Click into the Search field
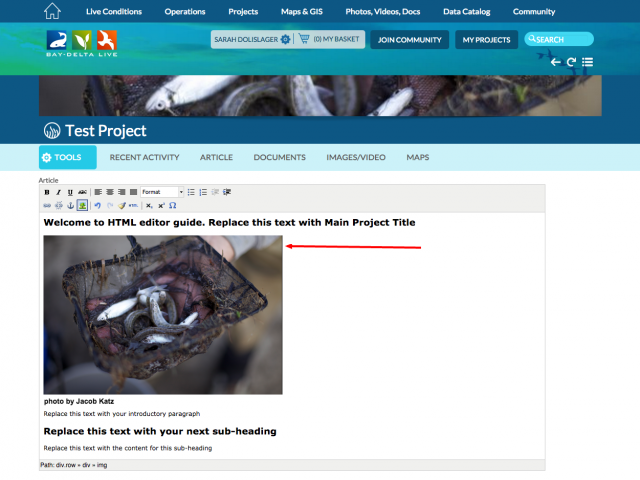 [x=563, y=40]
